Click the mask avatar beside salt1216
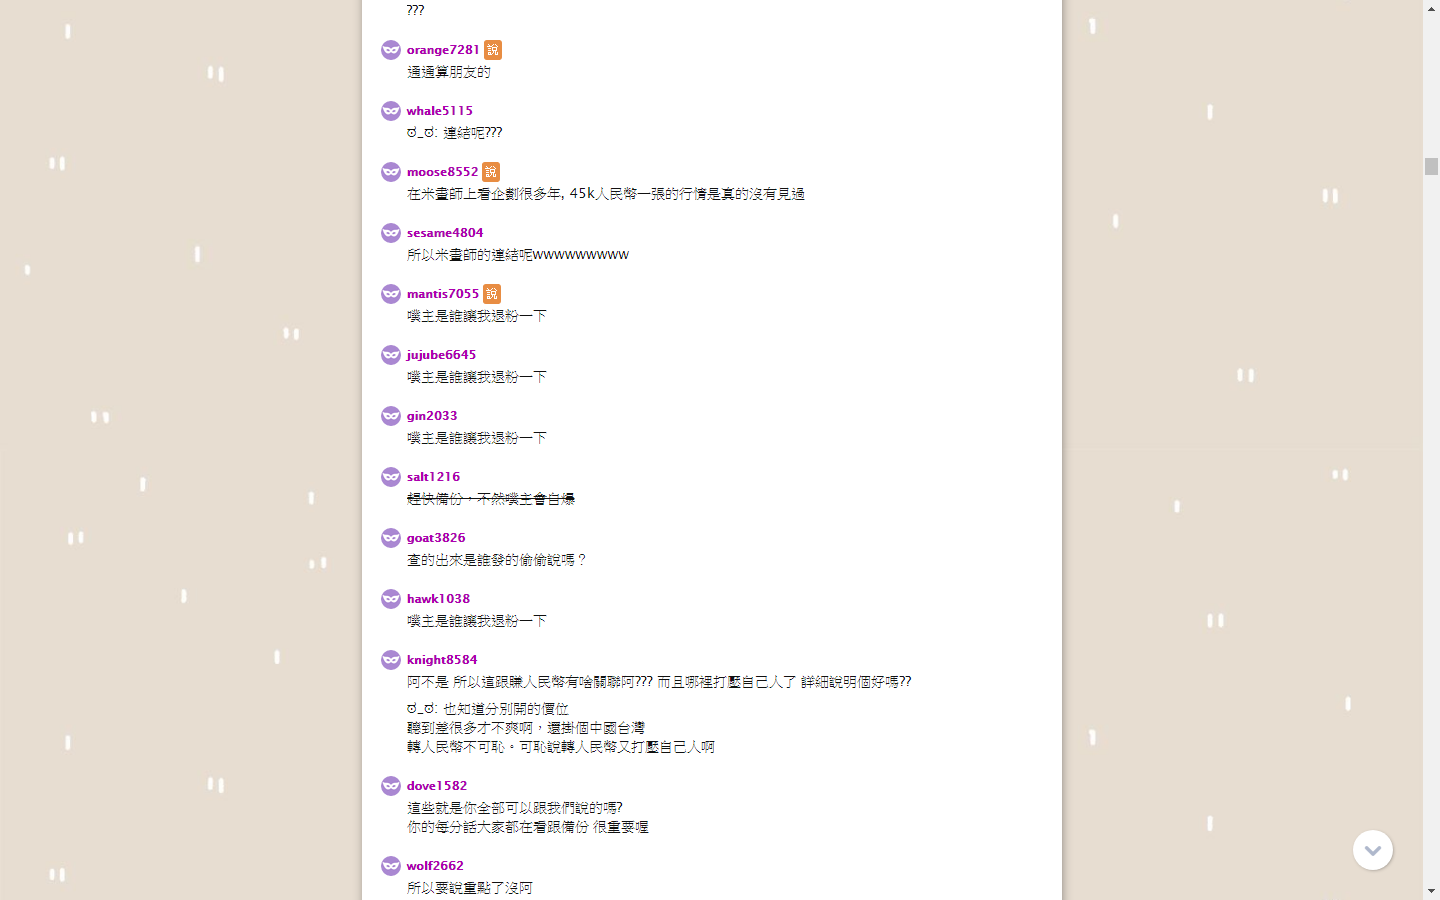This screenshot has height=900, width=1440. pos(391,477)
